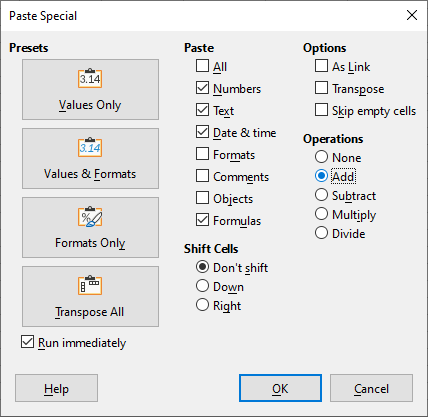Toggle the Date & time checkbox
This screenshot has height=417, width=428.
click(x=202, y=132)
